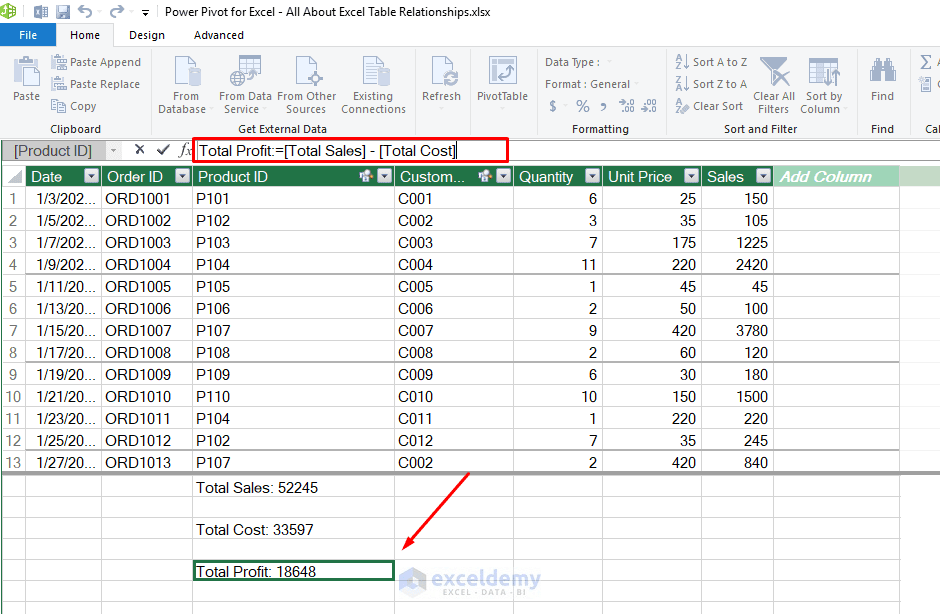Select all rows via top-left corner
The width and height of the screenshot is (940, 614).
tap(14, 176)
